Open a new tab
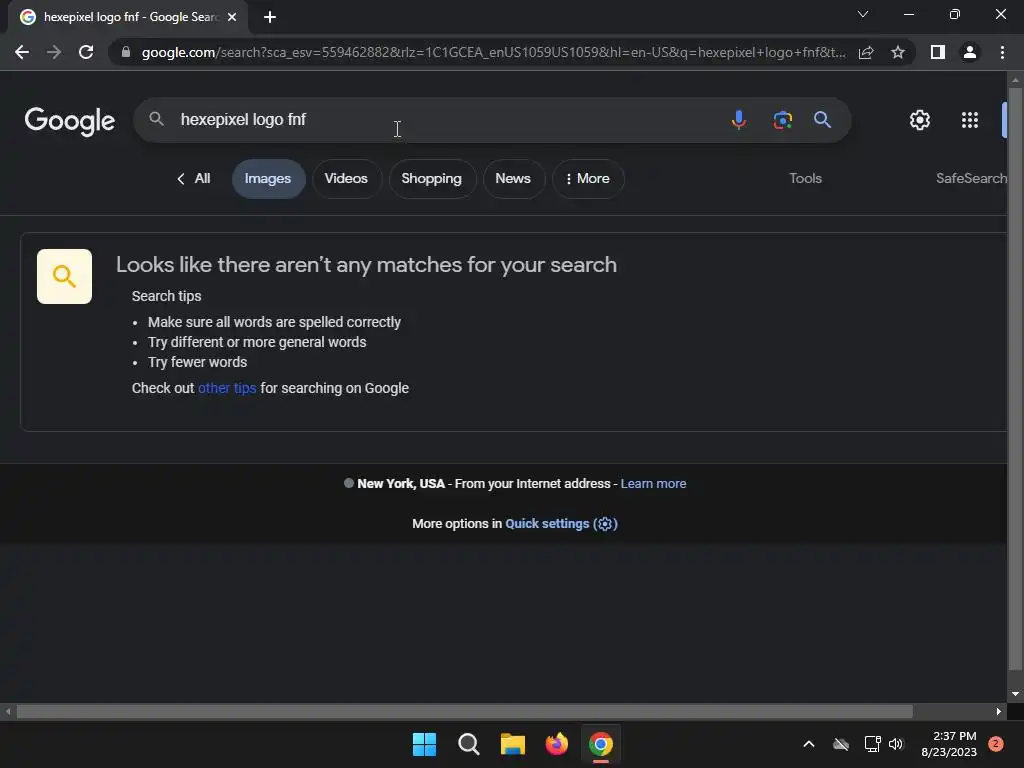Image resolution: width=1024 pixels, height=768 pixels. 270,17
